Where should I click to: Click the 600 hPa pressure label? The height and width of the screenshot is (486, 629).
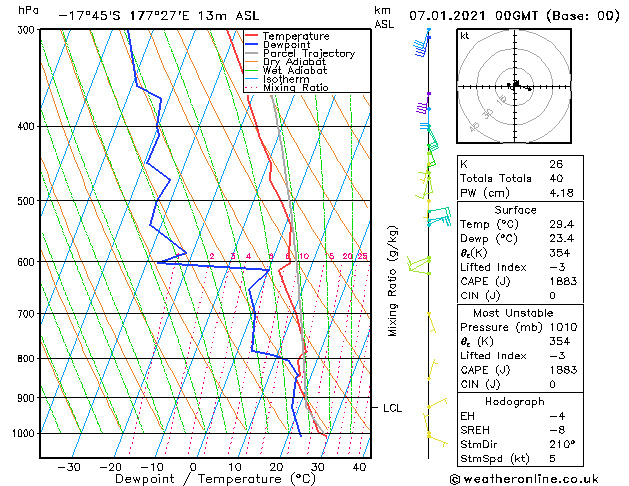28,262
